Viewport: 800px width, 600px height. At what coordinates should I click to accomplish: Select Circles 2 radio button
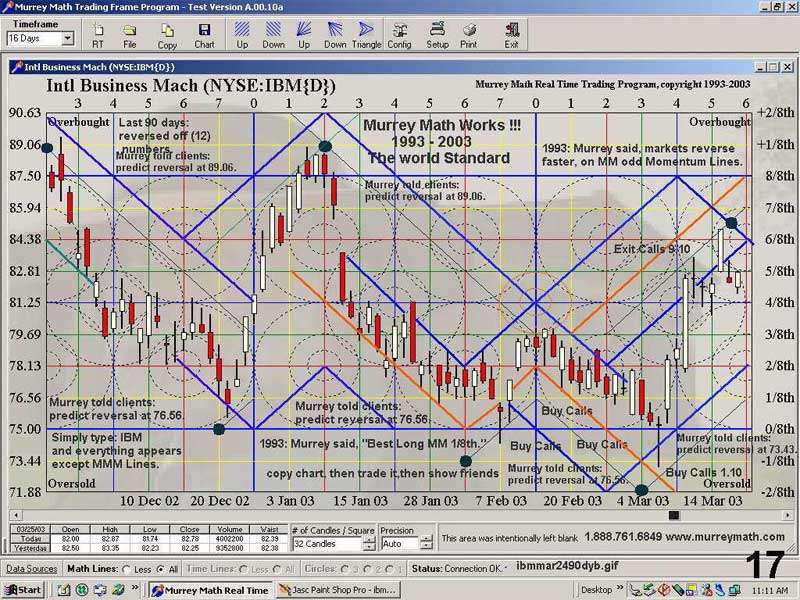click(368, 569)
